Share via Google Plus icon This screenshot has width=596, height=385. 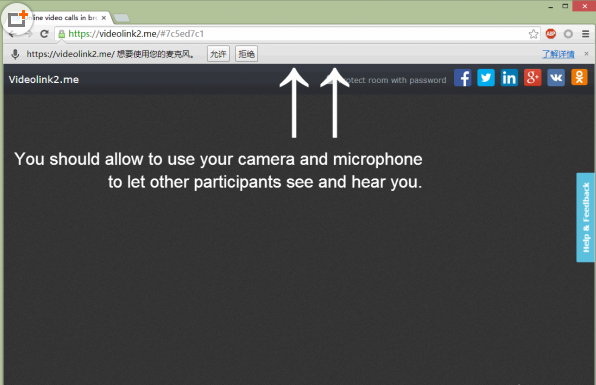click(533, 78)
